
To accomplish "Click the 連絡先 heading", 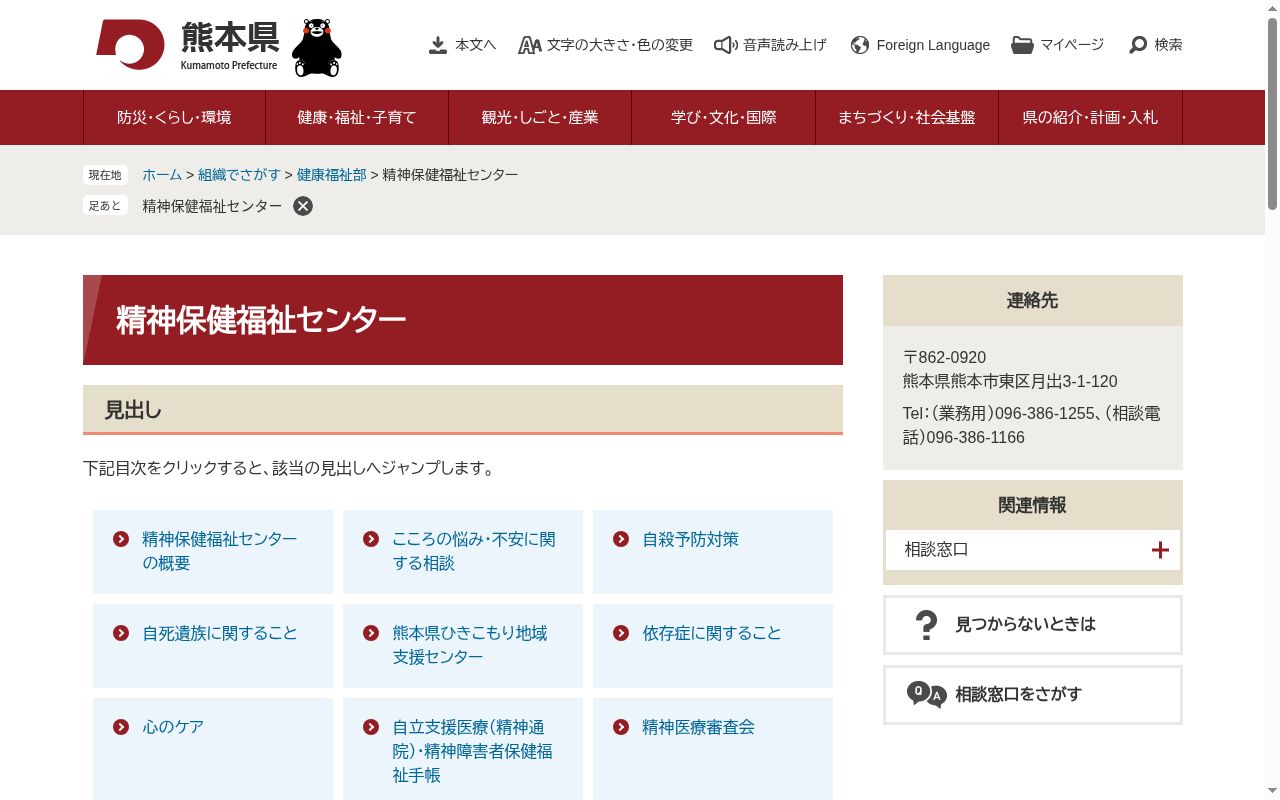I will [x=1033, y=300].
